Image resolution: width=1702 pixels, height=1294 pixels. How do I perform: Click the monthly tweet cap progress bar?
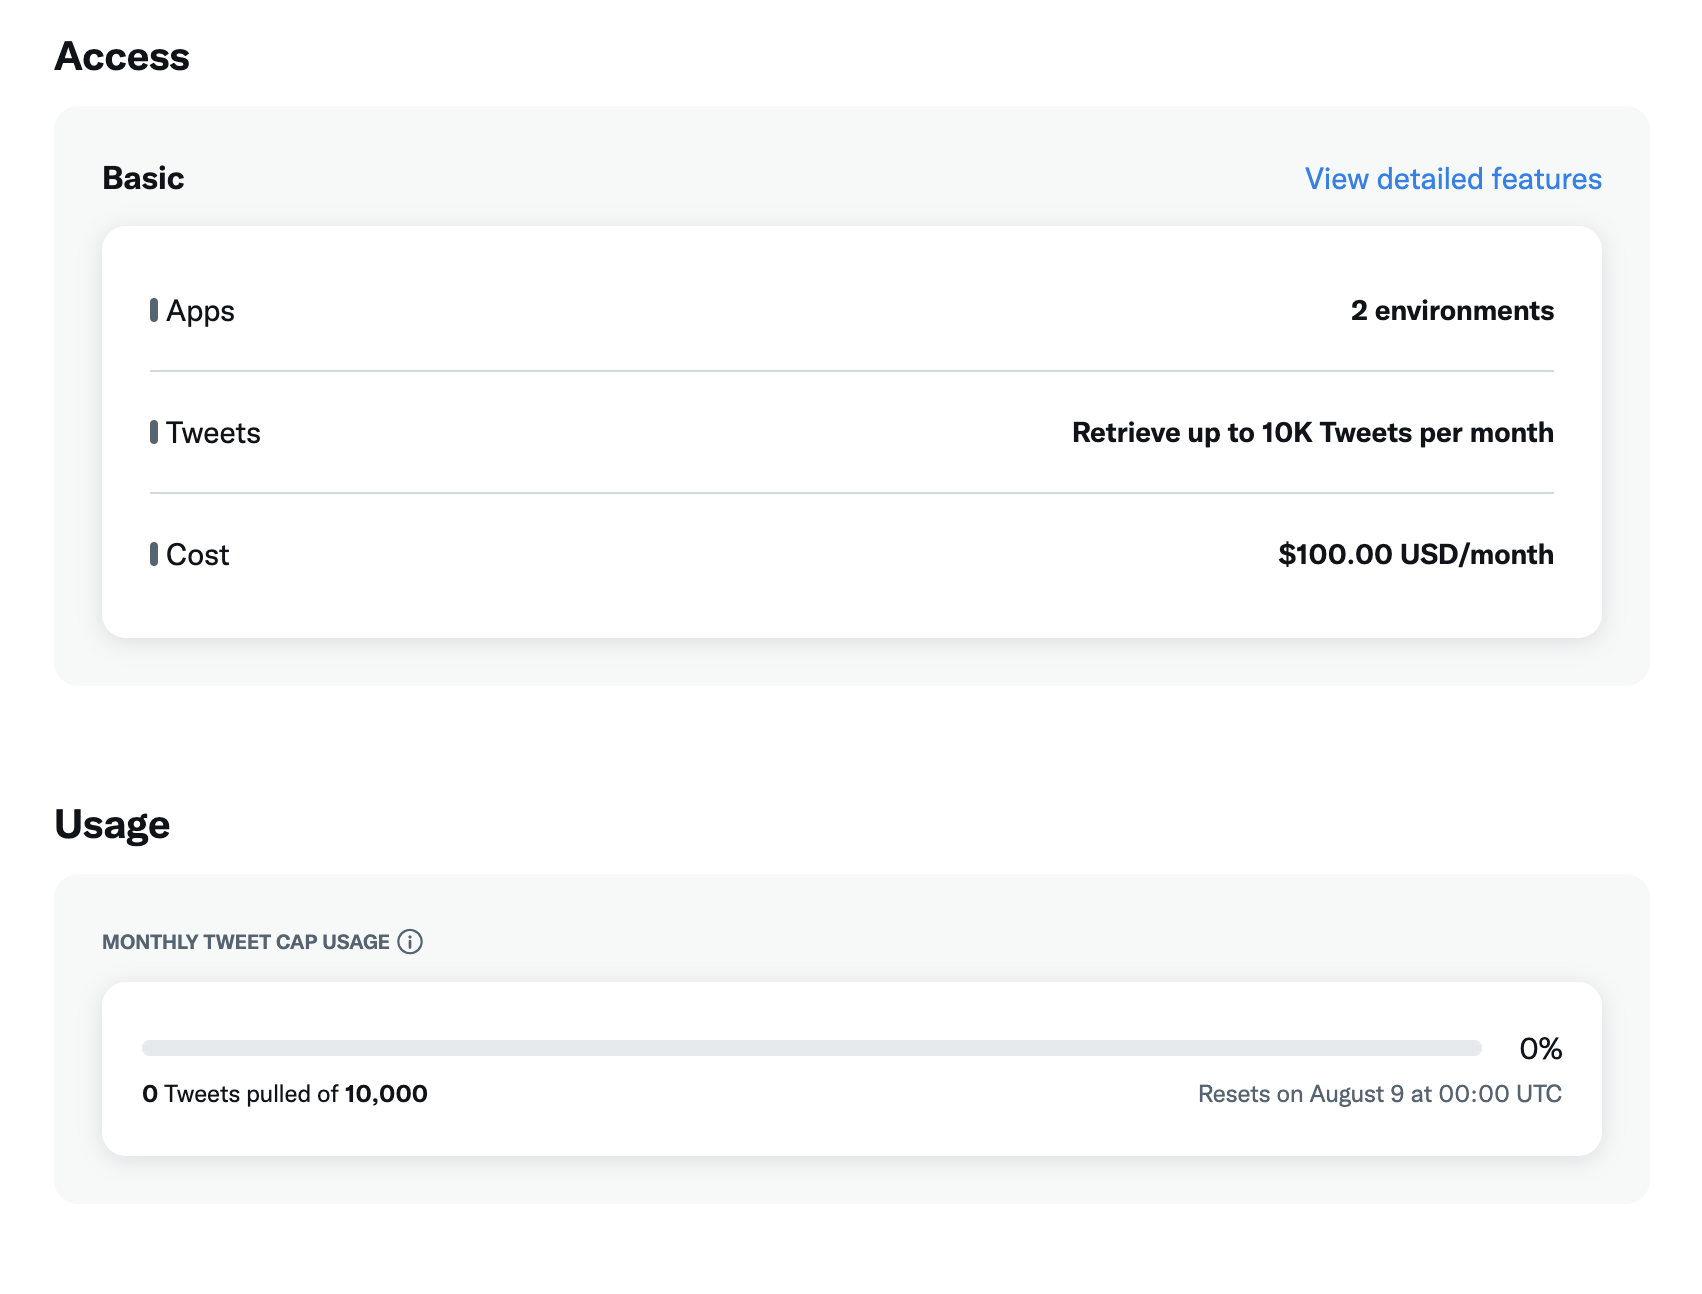pyautogui.click(x=811, y=1048)
